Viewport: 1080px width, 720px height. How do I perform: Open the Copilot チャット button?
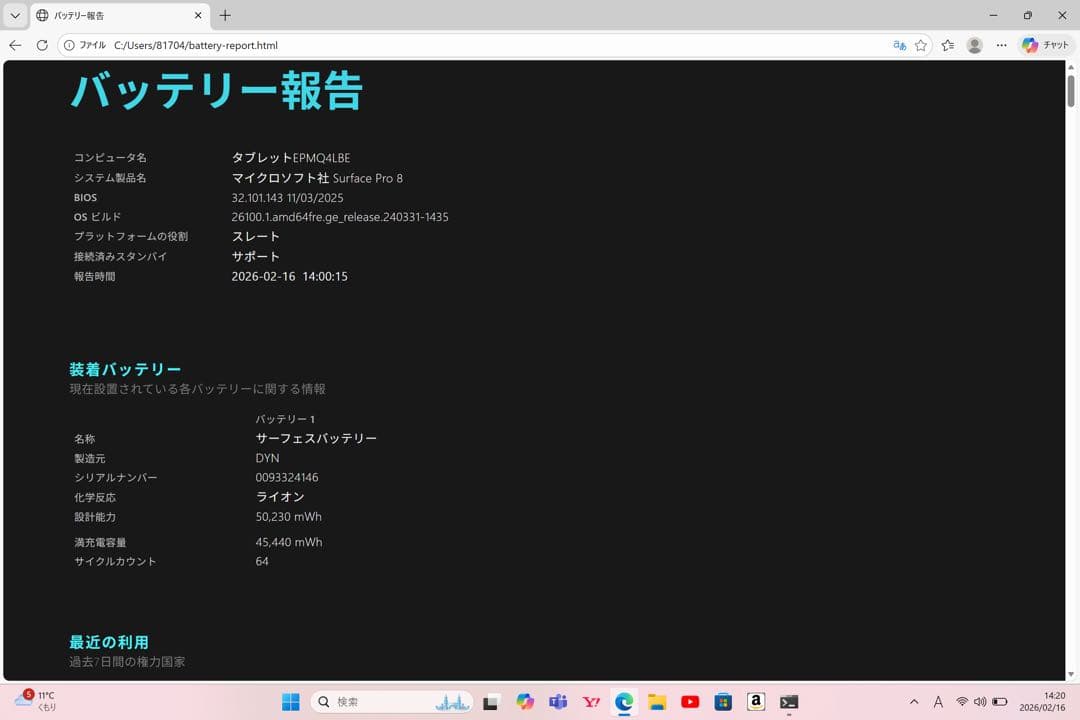[1046, 45]
